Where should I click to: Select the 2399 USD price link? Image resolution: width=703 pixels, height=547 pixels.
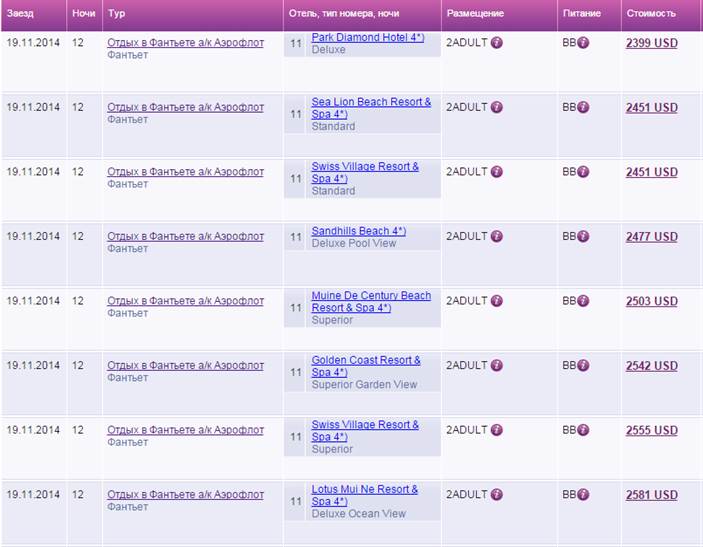(x=651, y=44)
